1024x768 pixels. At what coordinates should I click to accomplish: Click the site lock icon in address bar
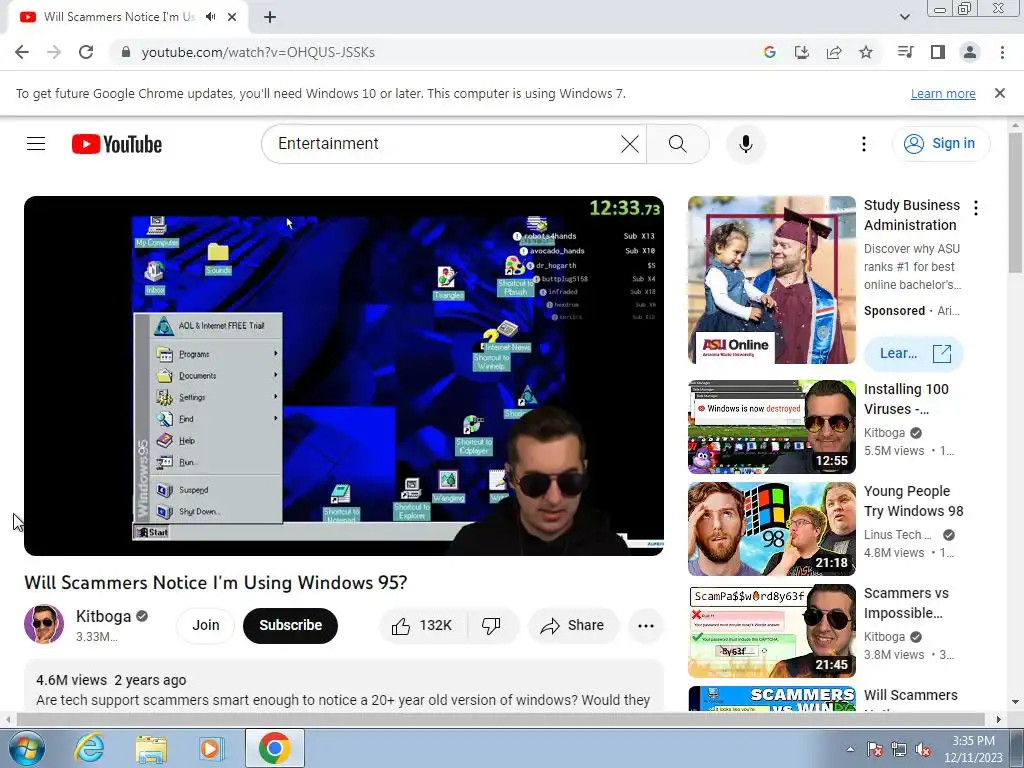126,52
